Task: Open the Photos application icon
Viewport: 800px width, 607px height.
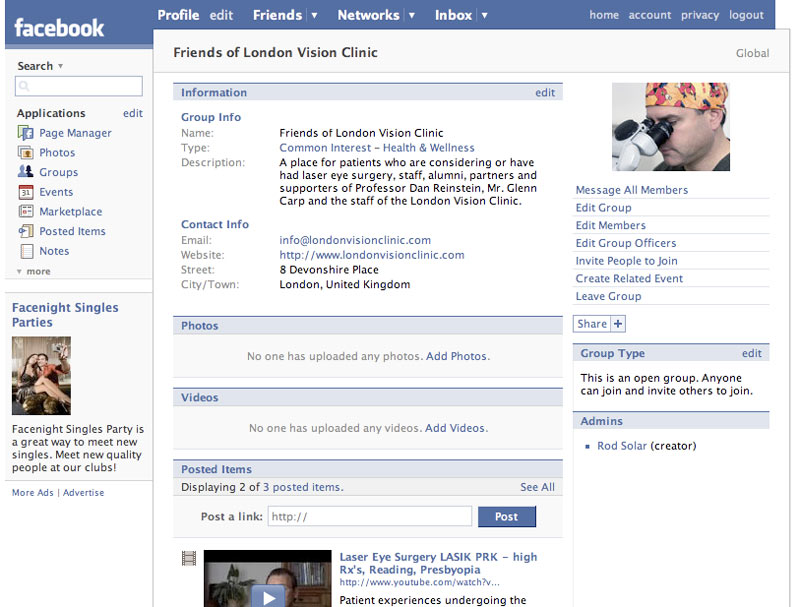Action: (26, 153)
